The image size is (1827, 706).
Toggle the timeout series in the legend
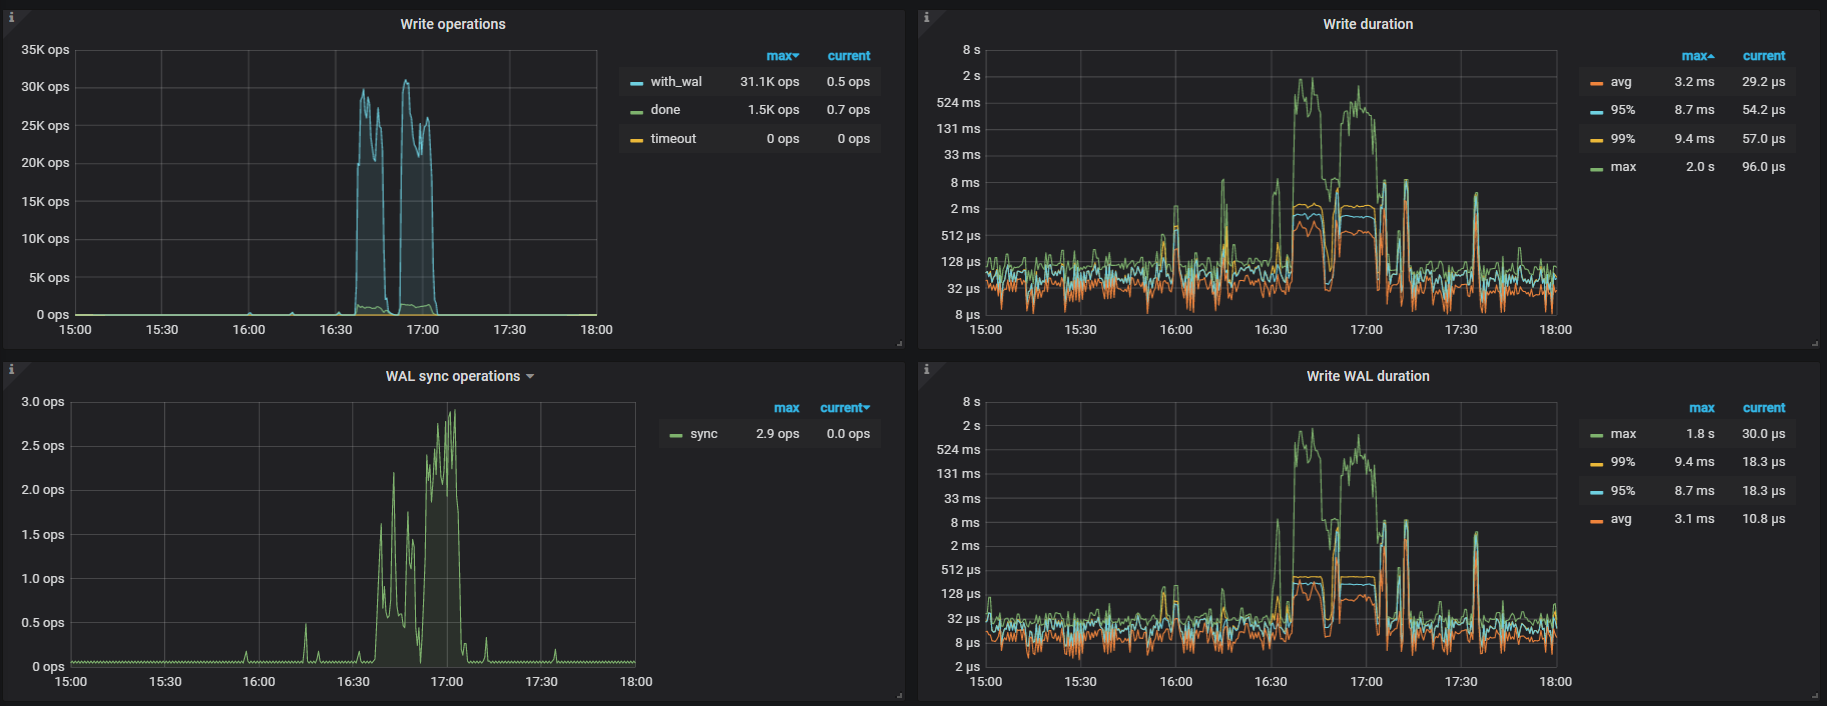[673, 139]
